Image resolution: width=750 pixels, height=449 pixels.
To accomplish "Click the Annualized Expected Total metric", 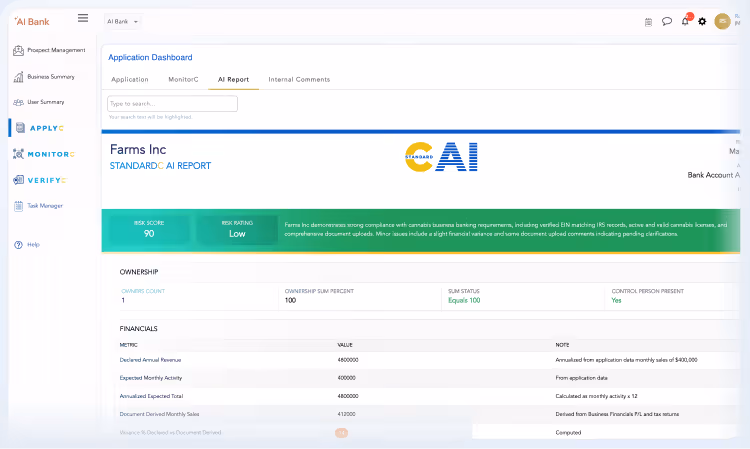I will 151,396.
